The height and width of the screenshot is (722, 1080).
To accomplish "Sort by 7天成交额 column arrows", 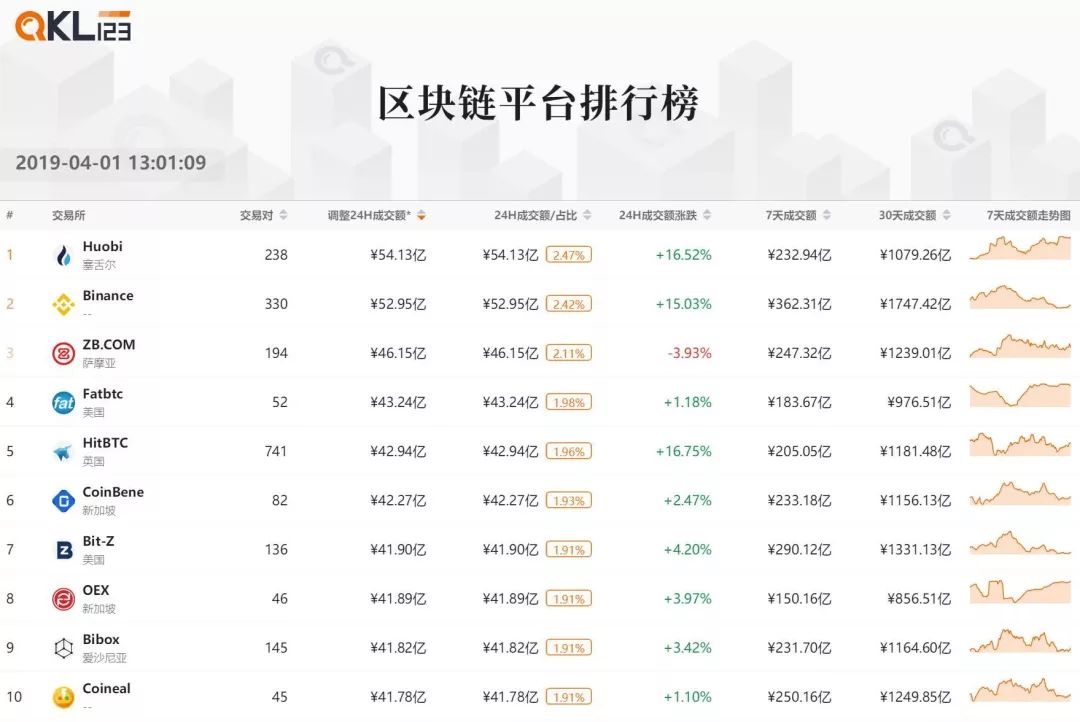I will (x=827, y=215).
